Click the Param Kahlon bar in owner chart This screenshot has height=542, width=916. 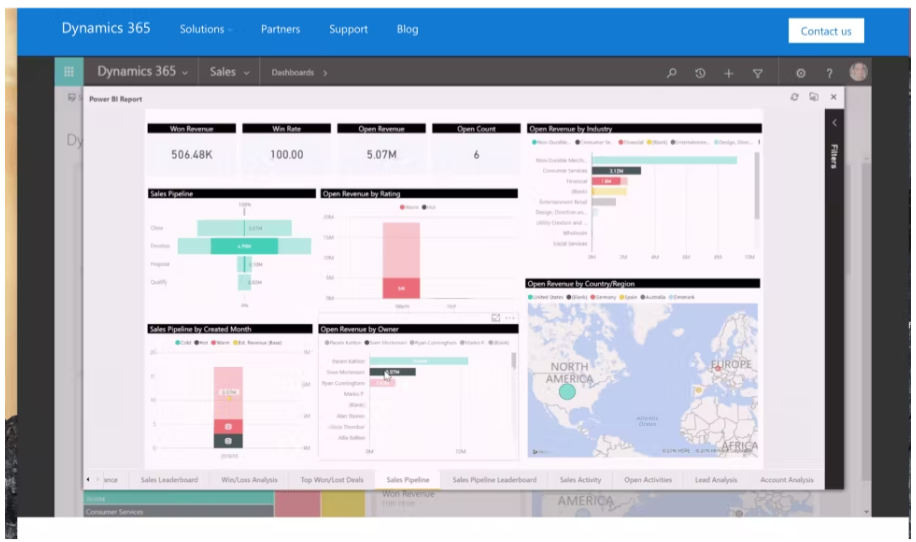(x=418, y=361)
